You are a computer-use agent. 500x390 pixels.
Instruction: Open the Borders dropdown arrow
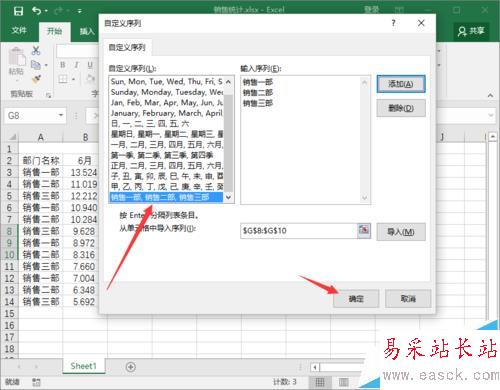tap(74, 79)
